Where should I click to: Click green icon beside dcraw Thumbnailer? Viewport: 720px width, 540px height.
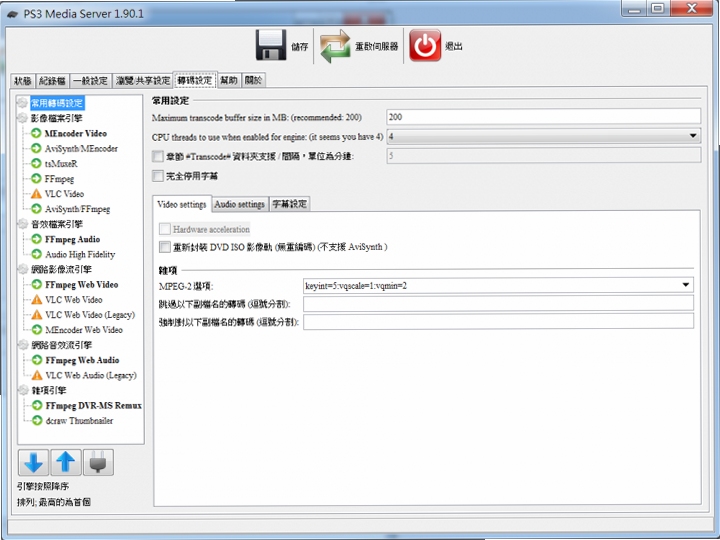(x=37, y=420)
